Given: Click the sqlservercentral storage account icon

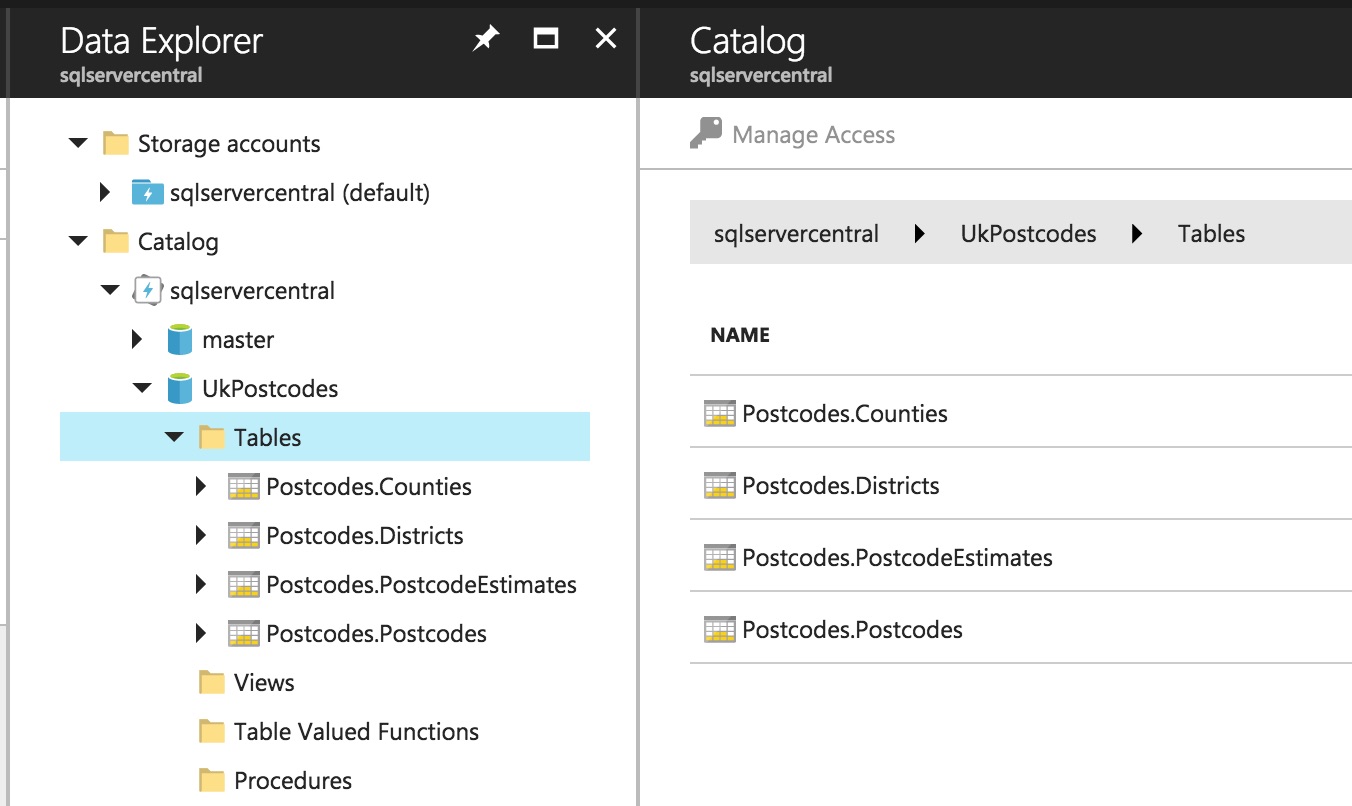Looking at the screenshot, I should click(x=147, y=192).
